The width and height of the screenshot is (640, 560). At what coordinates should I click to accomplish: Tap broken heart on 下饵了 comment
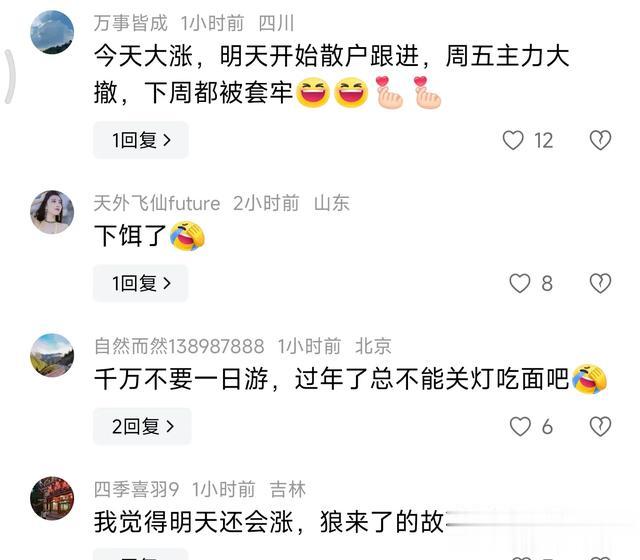tap(600, 283)
